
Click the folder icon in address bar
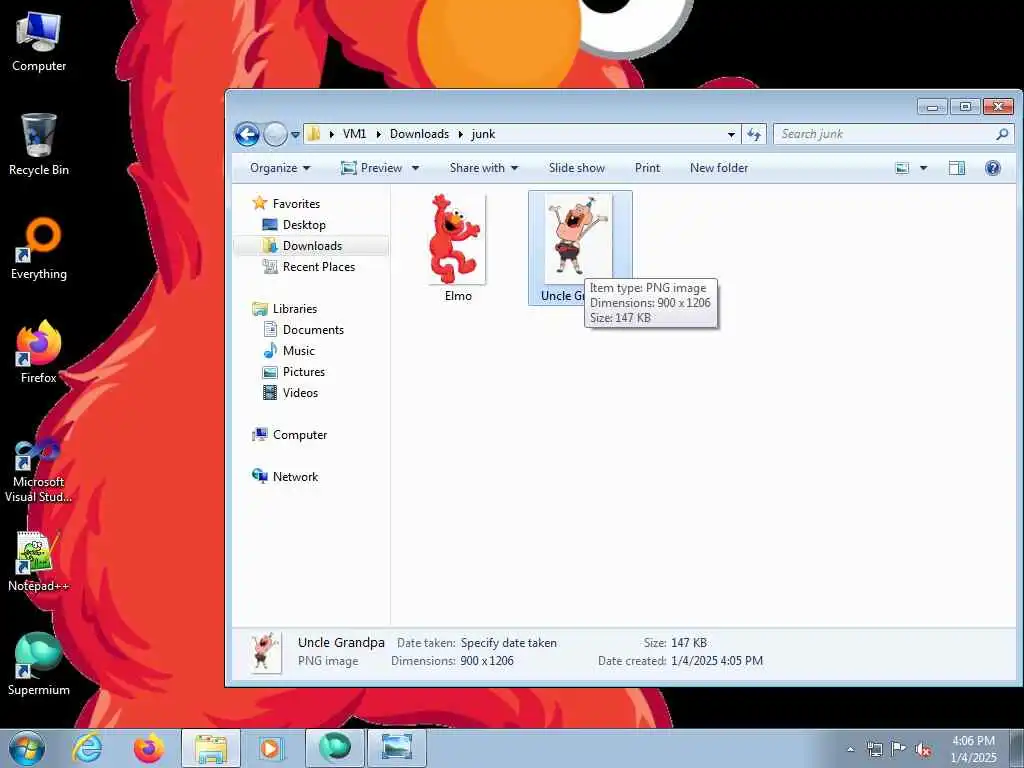(313, 134)
